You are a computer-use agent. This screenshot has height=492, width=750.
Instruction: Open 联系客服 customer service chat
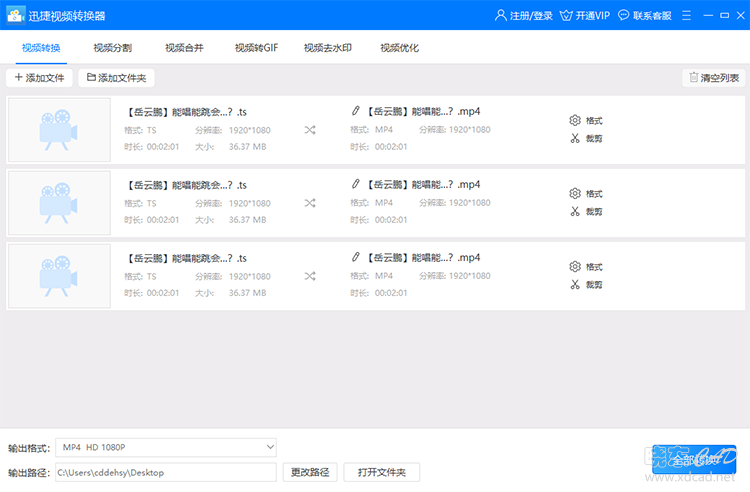pyautogui.click(x=644, y=15)
